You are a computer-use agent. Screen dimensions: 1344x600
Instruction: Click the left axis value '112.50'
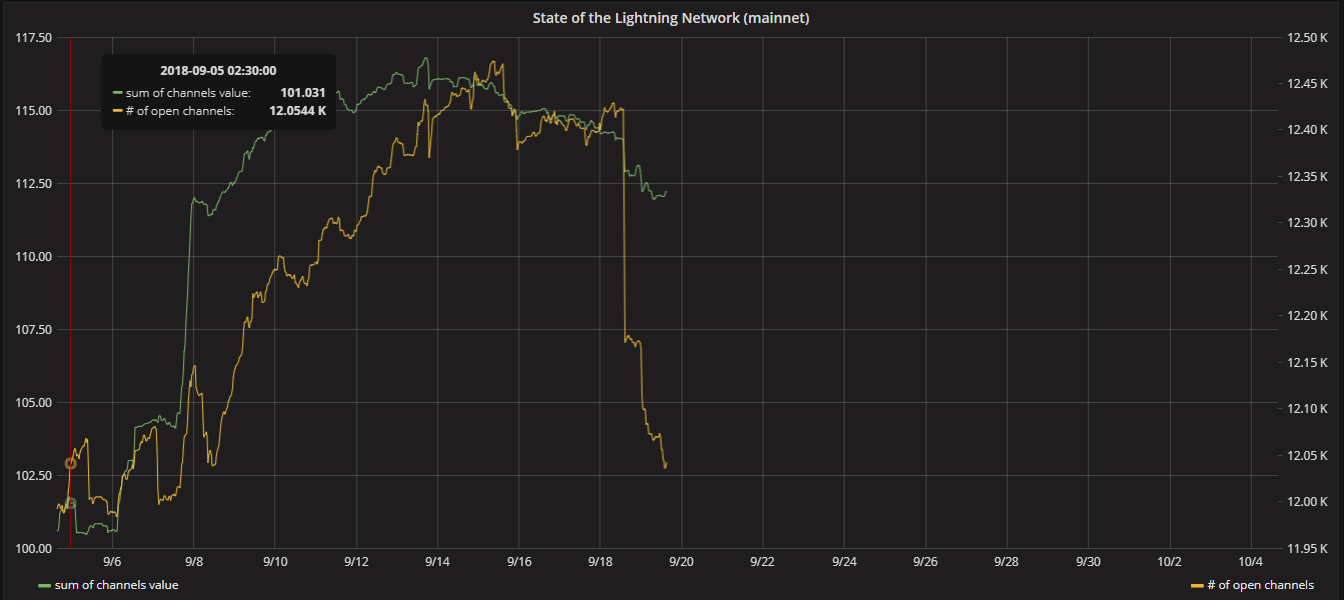point(34,183)
